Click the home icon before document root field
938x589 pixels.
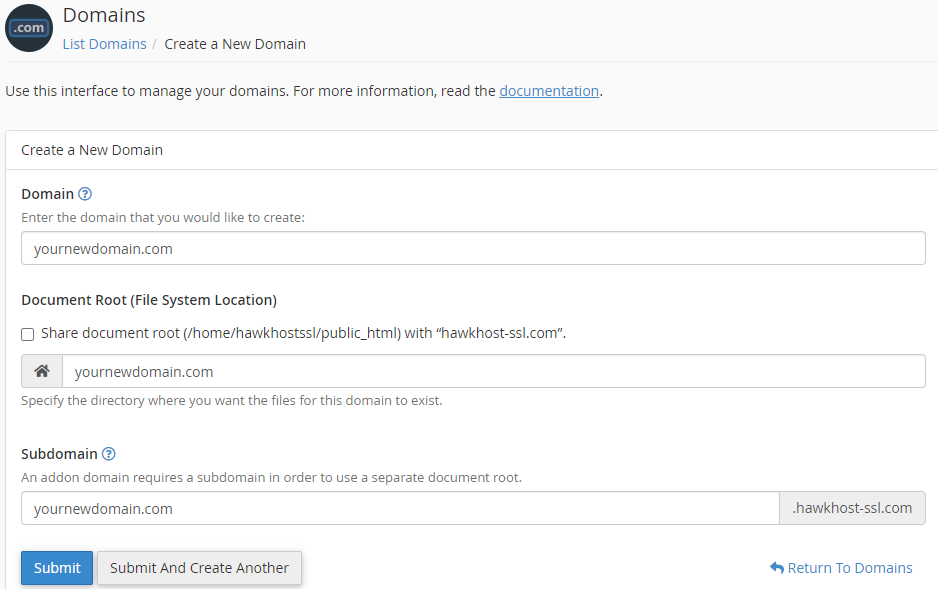point(42,372)
